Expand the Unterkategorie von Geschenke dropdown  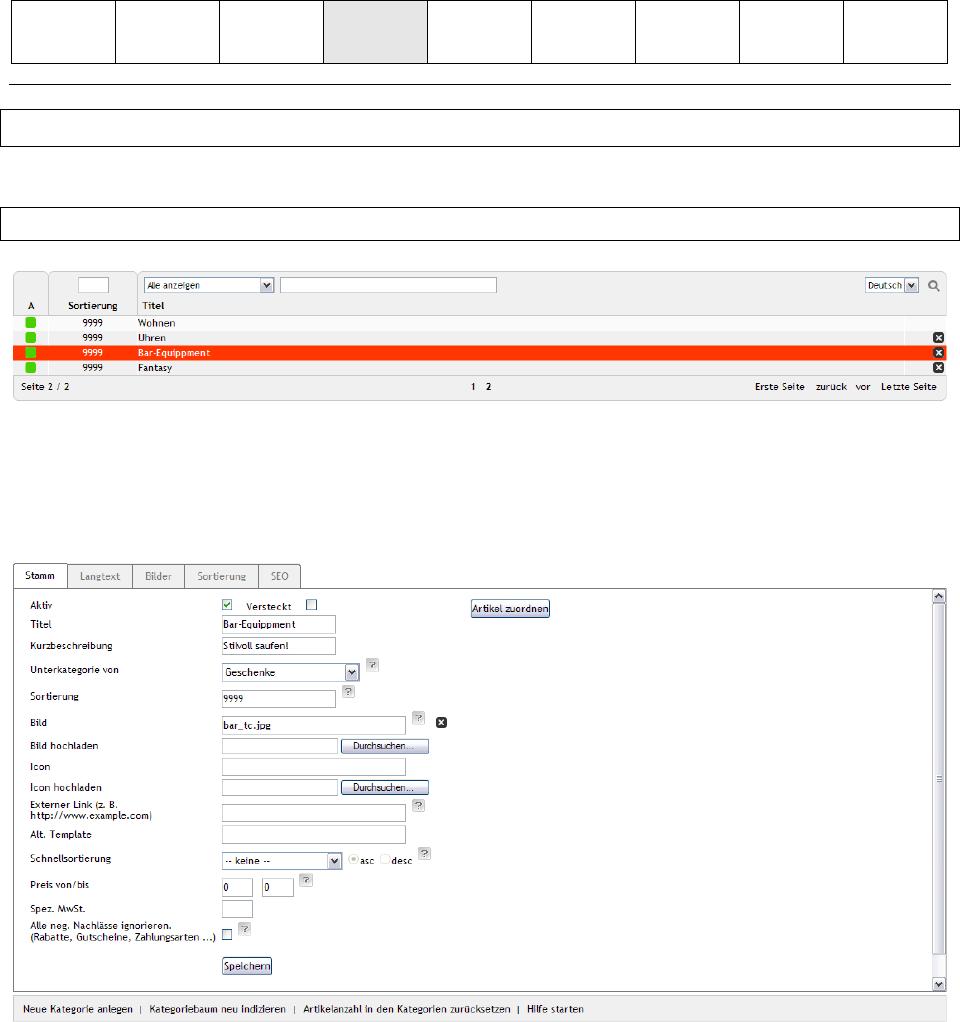[x=291, y=672]
